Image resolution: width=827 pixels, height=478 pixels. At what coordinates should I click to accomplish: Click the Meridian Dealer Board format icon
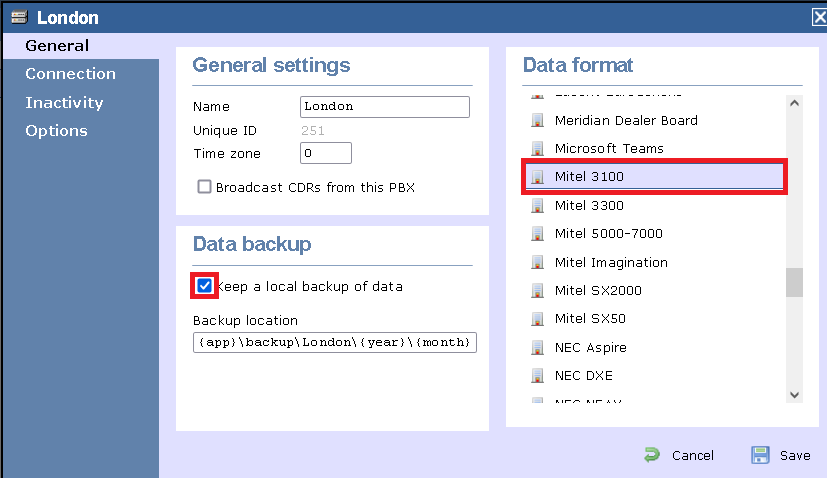[537, 120]
